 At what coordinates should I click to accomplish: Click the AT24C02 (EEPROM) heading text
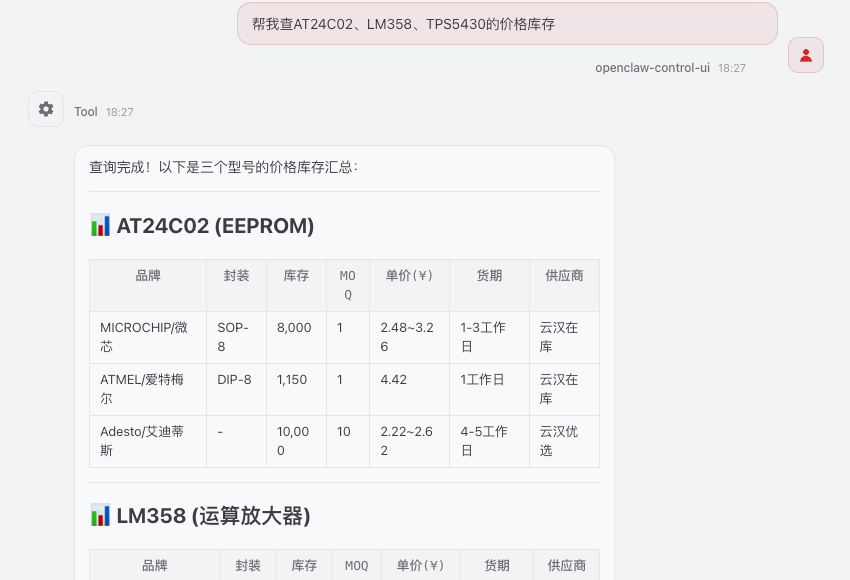pos(215,226)
